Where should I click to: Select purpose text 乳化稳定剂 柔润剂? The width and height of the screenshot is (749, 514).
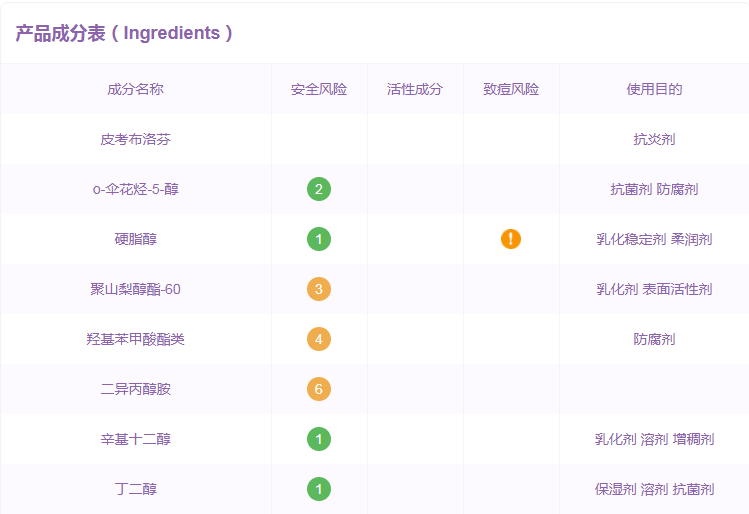[654, 239]
